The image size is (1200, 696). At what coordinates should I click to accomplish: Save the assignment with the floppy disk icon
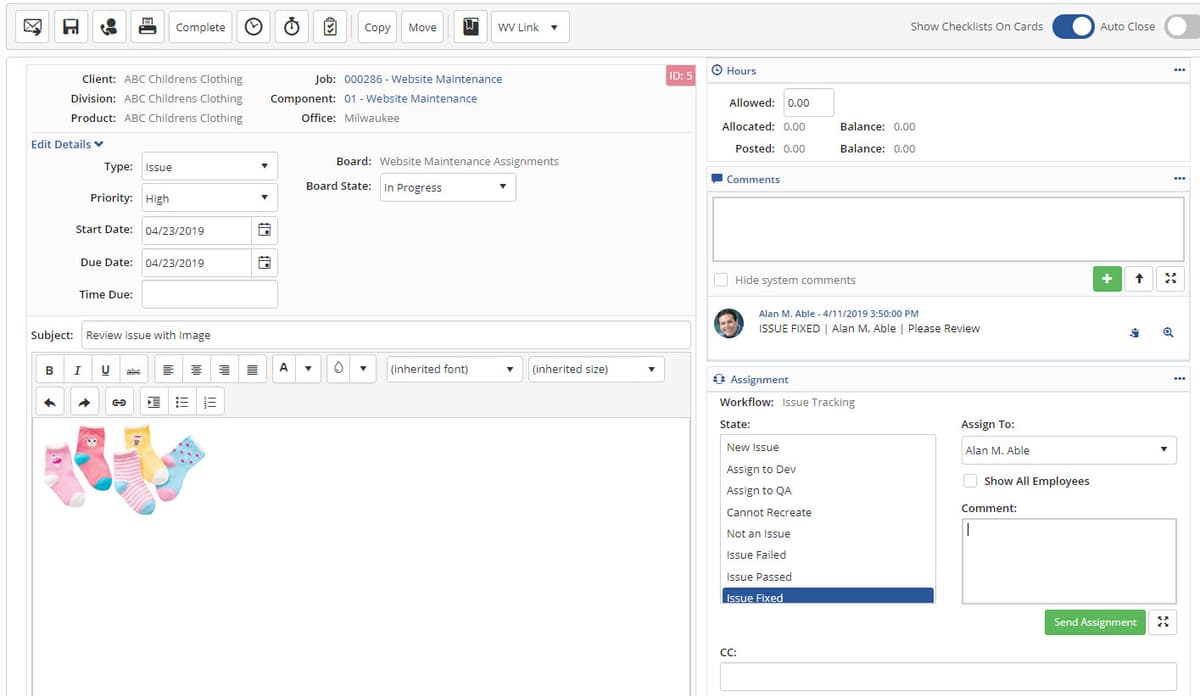[70, 27]
